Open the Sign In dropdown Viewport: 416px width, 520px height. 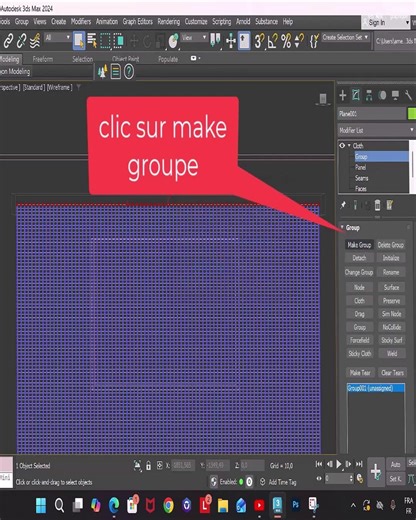(385, 23)
